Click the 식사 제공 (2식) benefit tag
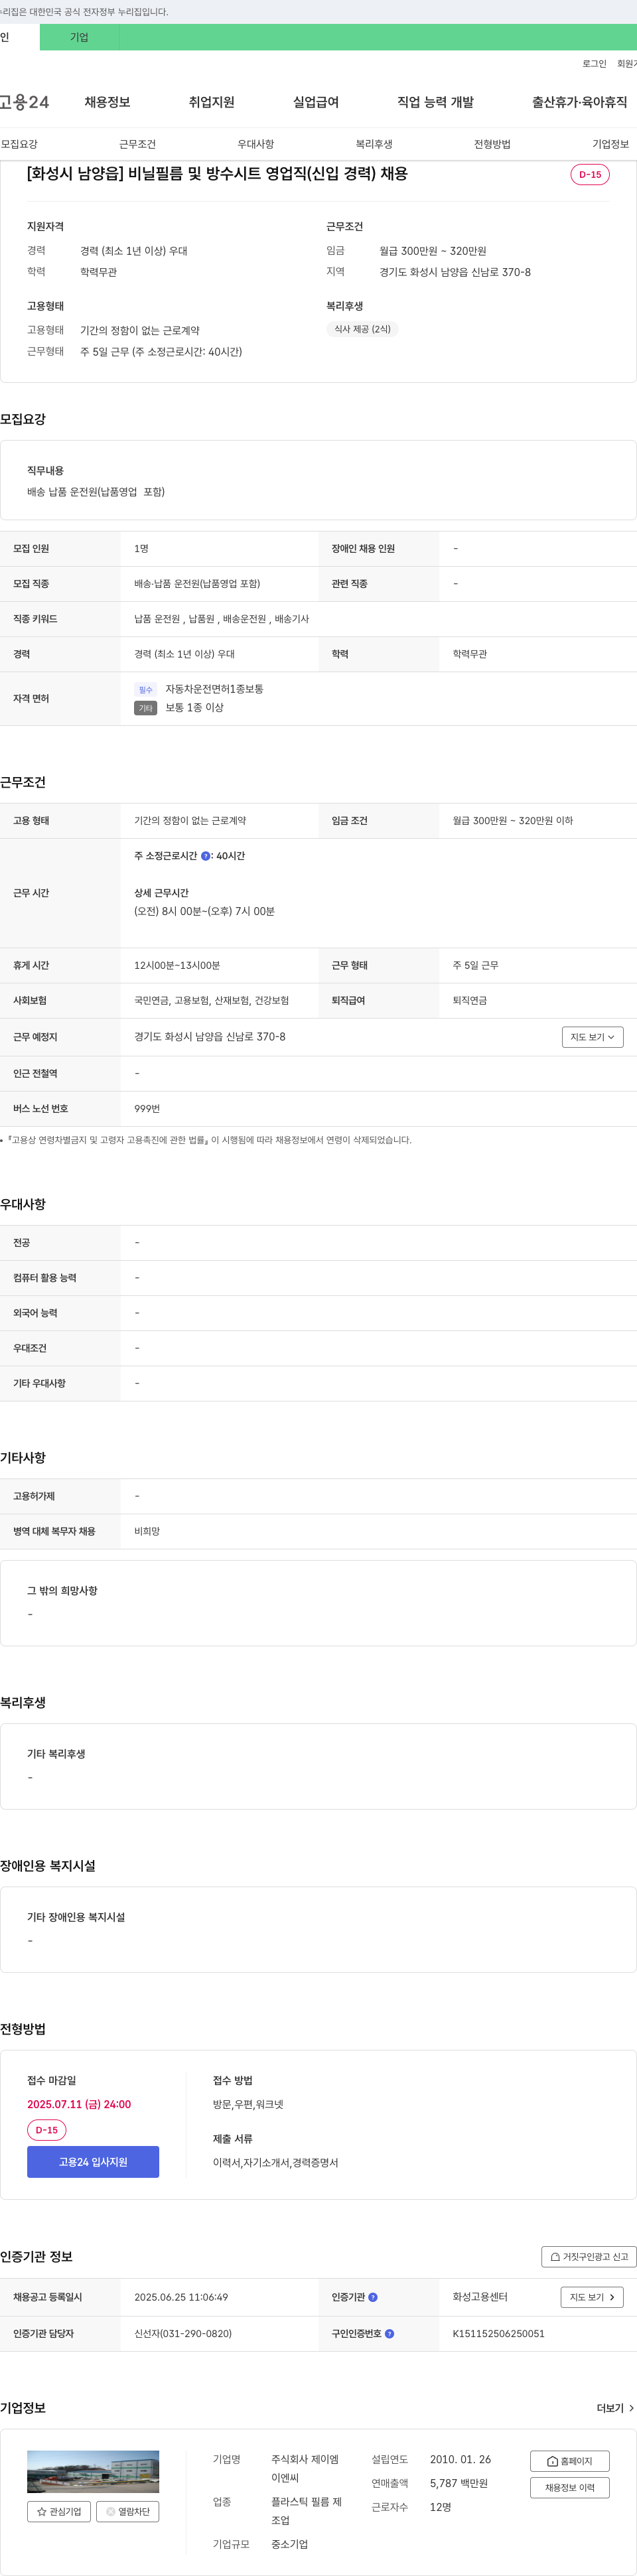The height and width of the screenshot is (2576, 637). 362,329
